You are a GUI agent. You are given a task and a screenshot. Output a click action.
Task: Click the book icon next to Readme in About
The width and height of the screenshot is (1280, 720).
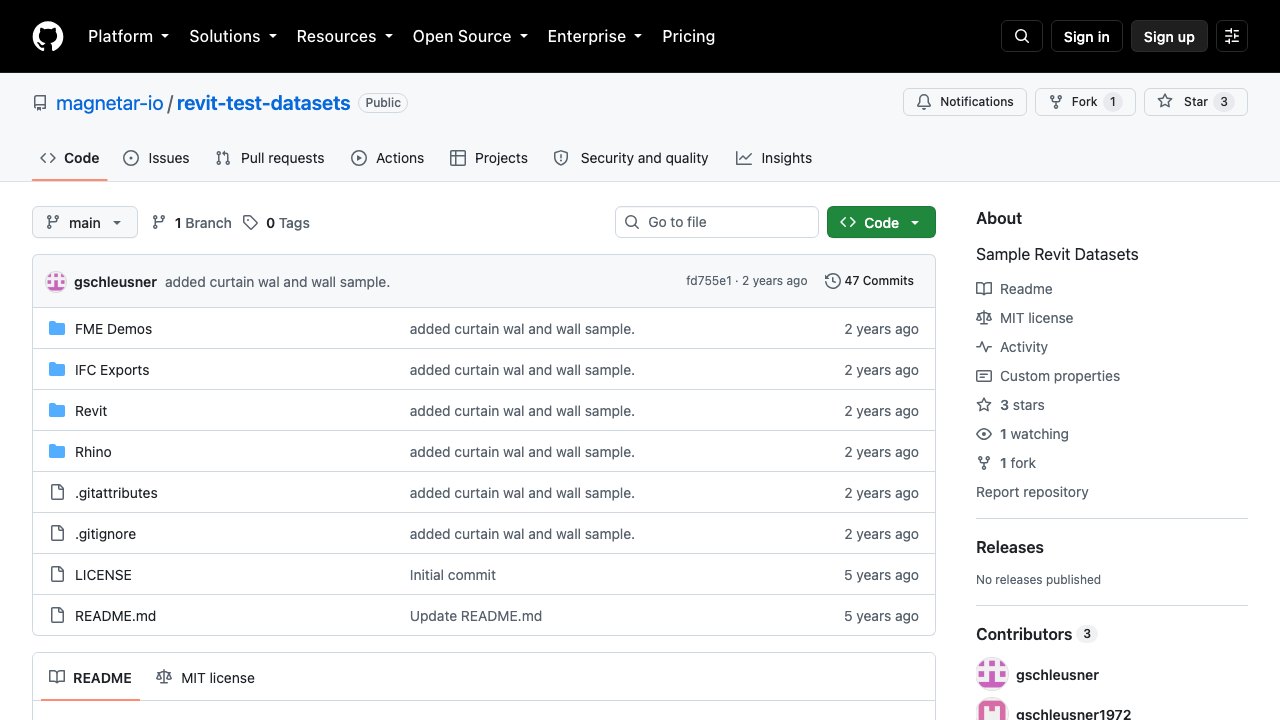click(984, 289)
